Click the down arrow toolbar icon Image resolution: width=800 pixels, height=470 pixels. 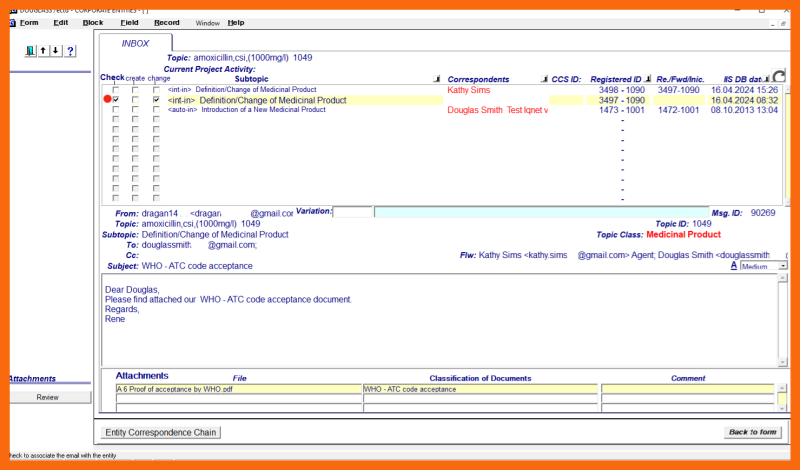tap(56, 51)
